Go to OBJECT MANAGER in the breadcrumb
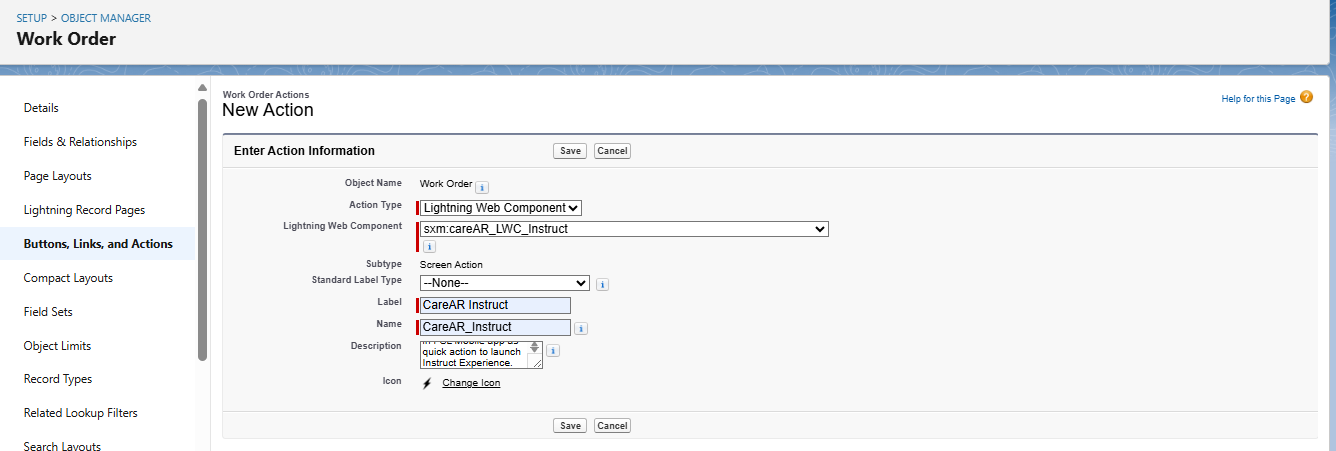 pos(106,19)
